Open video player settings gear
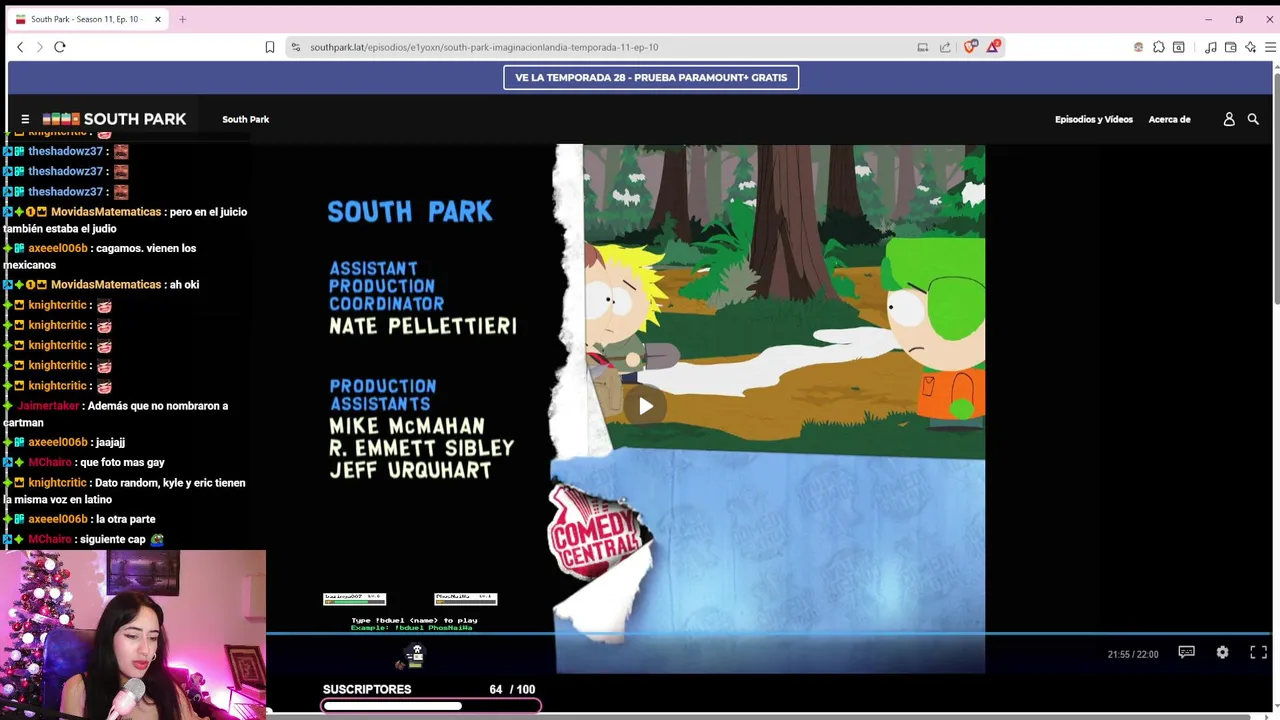The height and width of the screenshot is (720, 1280). 1222,652
